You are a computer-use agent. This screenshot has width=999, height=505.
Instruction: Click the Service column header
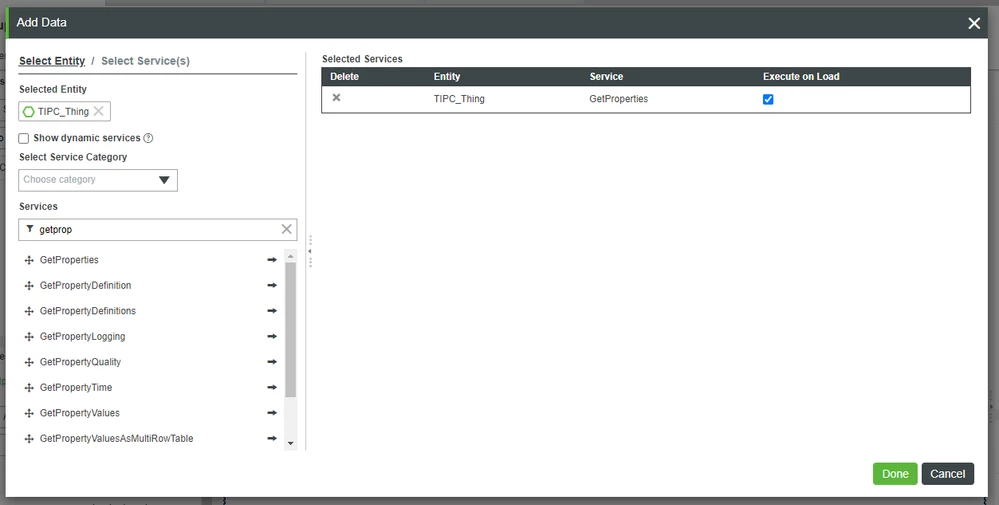pyautogui.click(x=606, y=76)
